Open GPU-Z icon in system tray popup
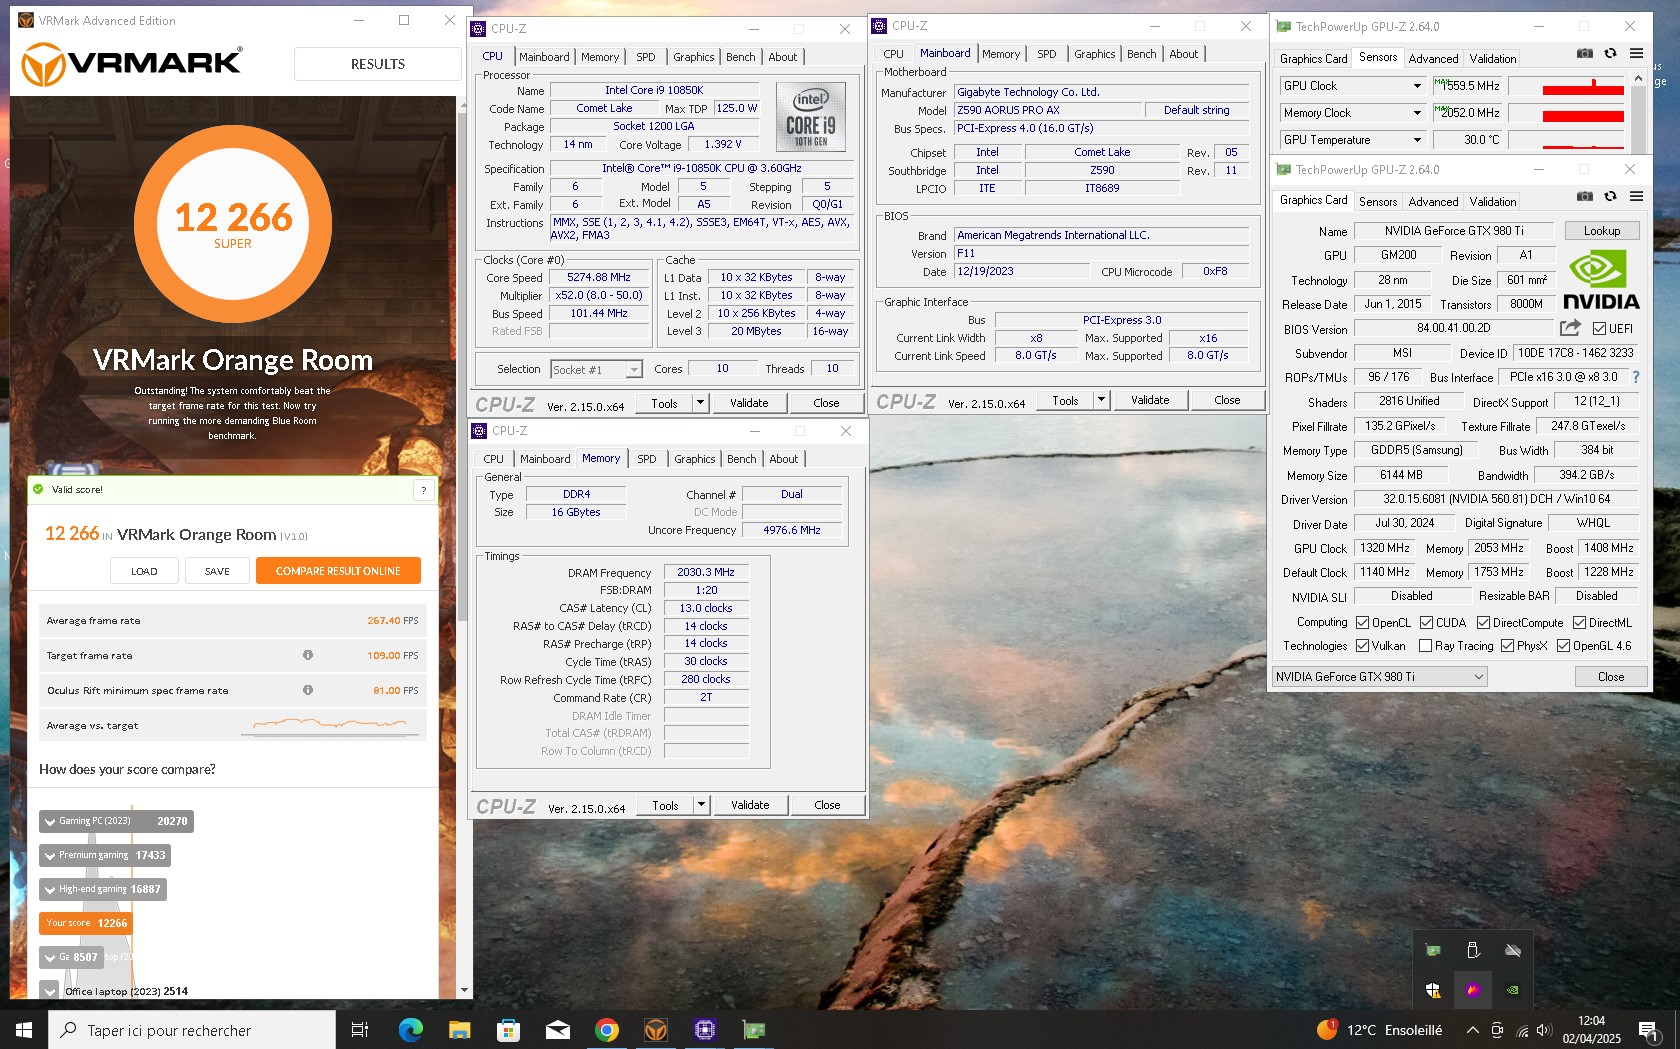1680x1049 pixels. click(1433, 950)
